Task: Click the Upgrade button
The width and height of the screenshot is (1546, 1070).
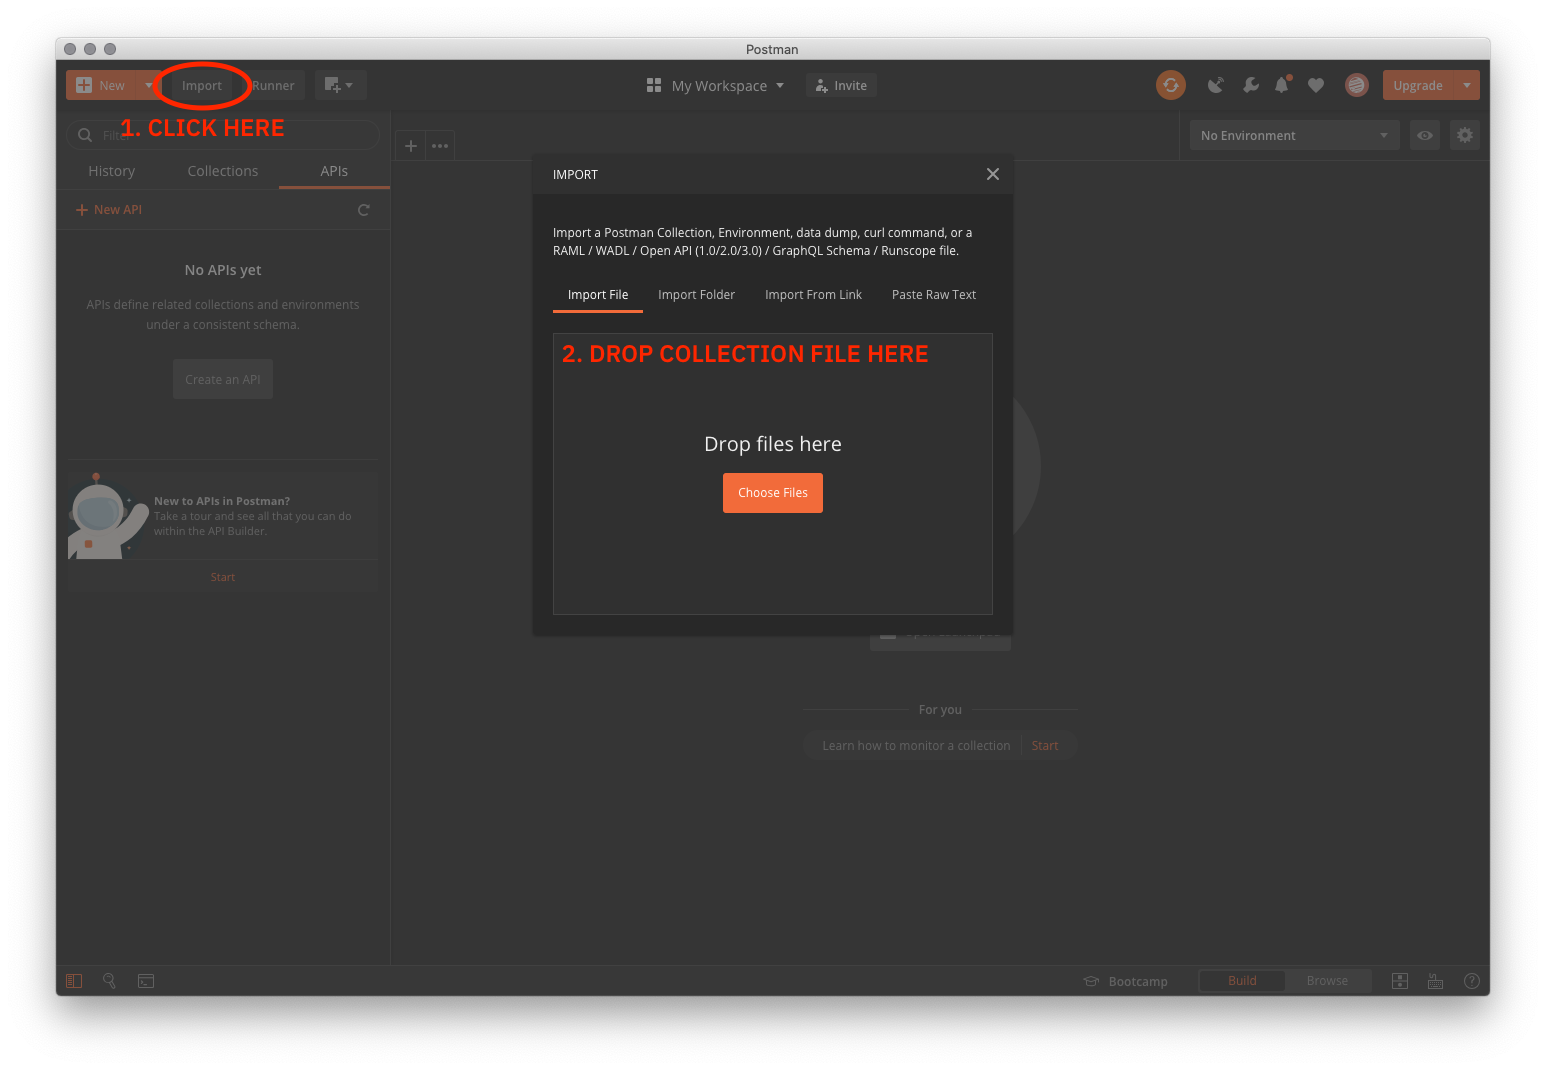Action: click(x=1418, y=85)
